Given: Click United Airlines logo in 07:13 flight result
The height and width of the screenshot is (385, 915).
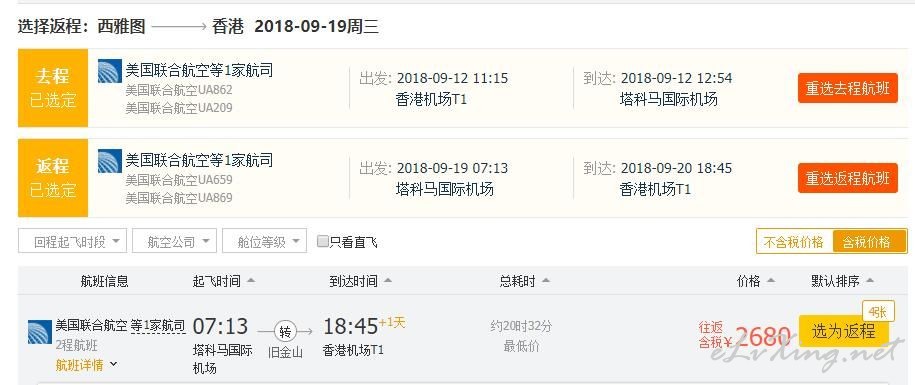Looking at the screenshot, I should pyautogui.click(x=40, y=332).
